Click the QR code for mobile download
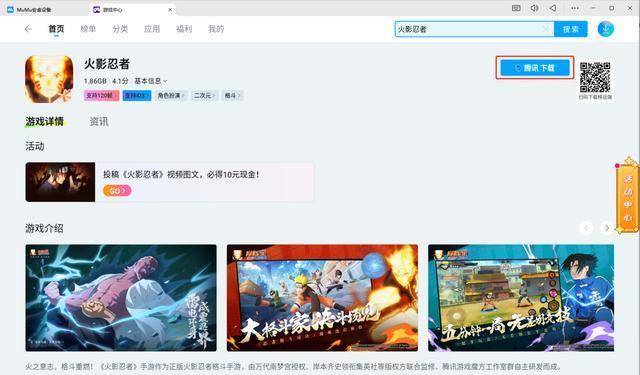The image size is (640, 375). (x=595, y=78)
